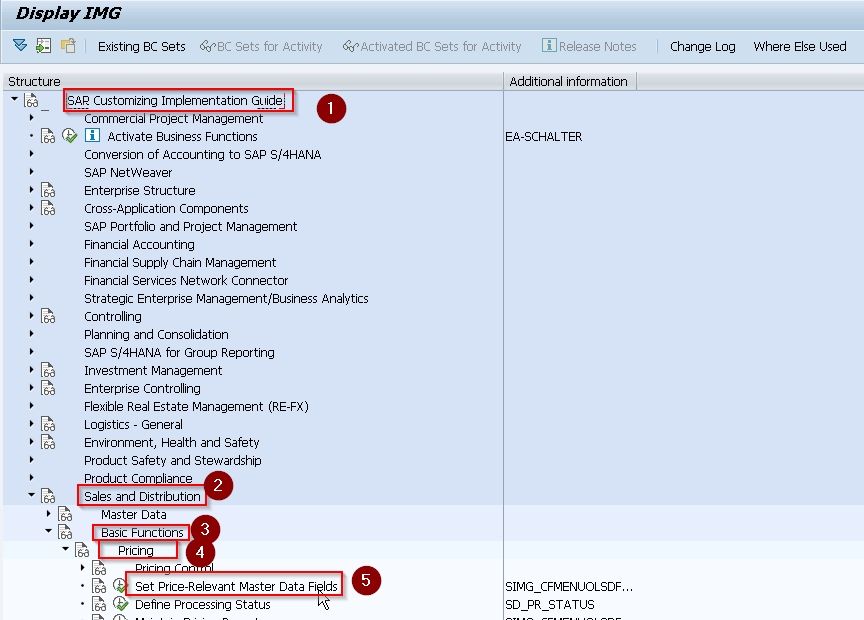Viewport: 864px width, 620px height.
Task: Select Set Price-Relevant Master Data Fields
Action: coord(236,586)
